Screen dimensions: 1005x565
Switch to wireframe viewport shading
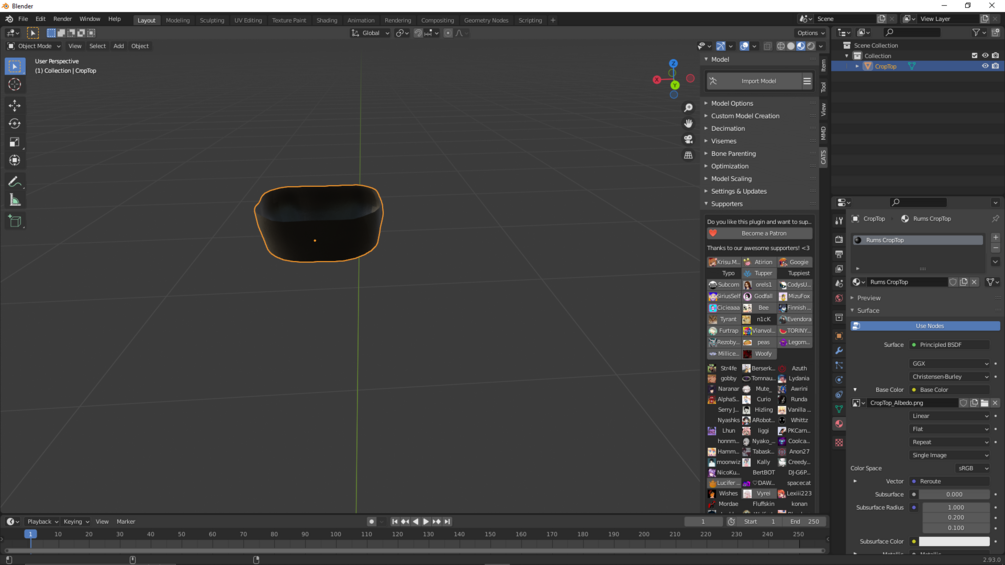point(781,46)
